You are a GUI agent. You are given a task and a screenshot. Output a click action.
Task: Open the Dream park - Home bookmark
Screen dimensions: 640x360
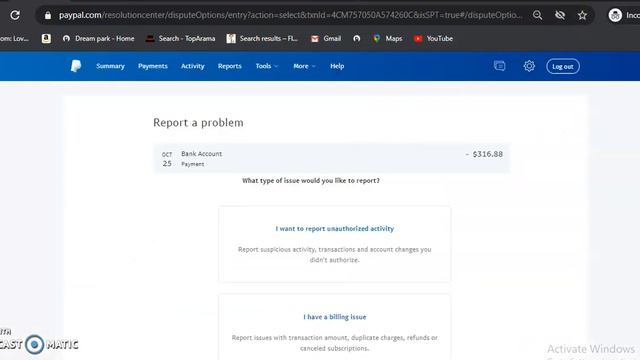(x=98, y=38)
